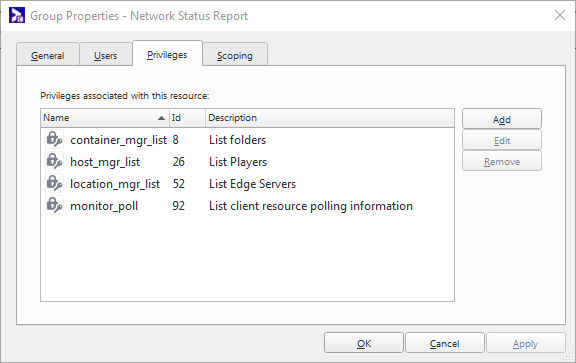Image resolution: width=576 pixels, height=363 pixels.
Task: Click the Id value 8
Action: pyautogui.click(x=176, y=140)
